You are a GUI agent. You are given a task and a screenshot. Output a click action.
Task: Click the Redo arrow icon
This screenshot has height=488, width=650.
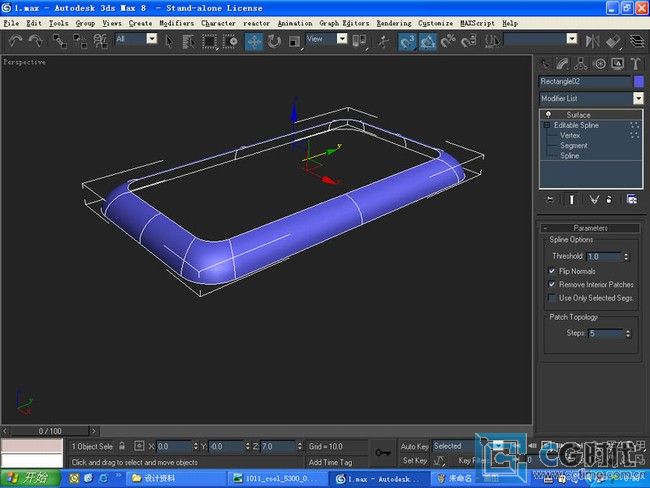tap(36, 41)
